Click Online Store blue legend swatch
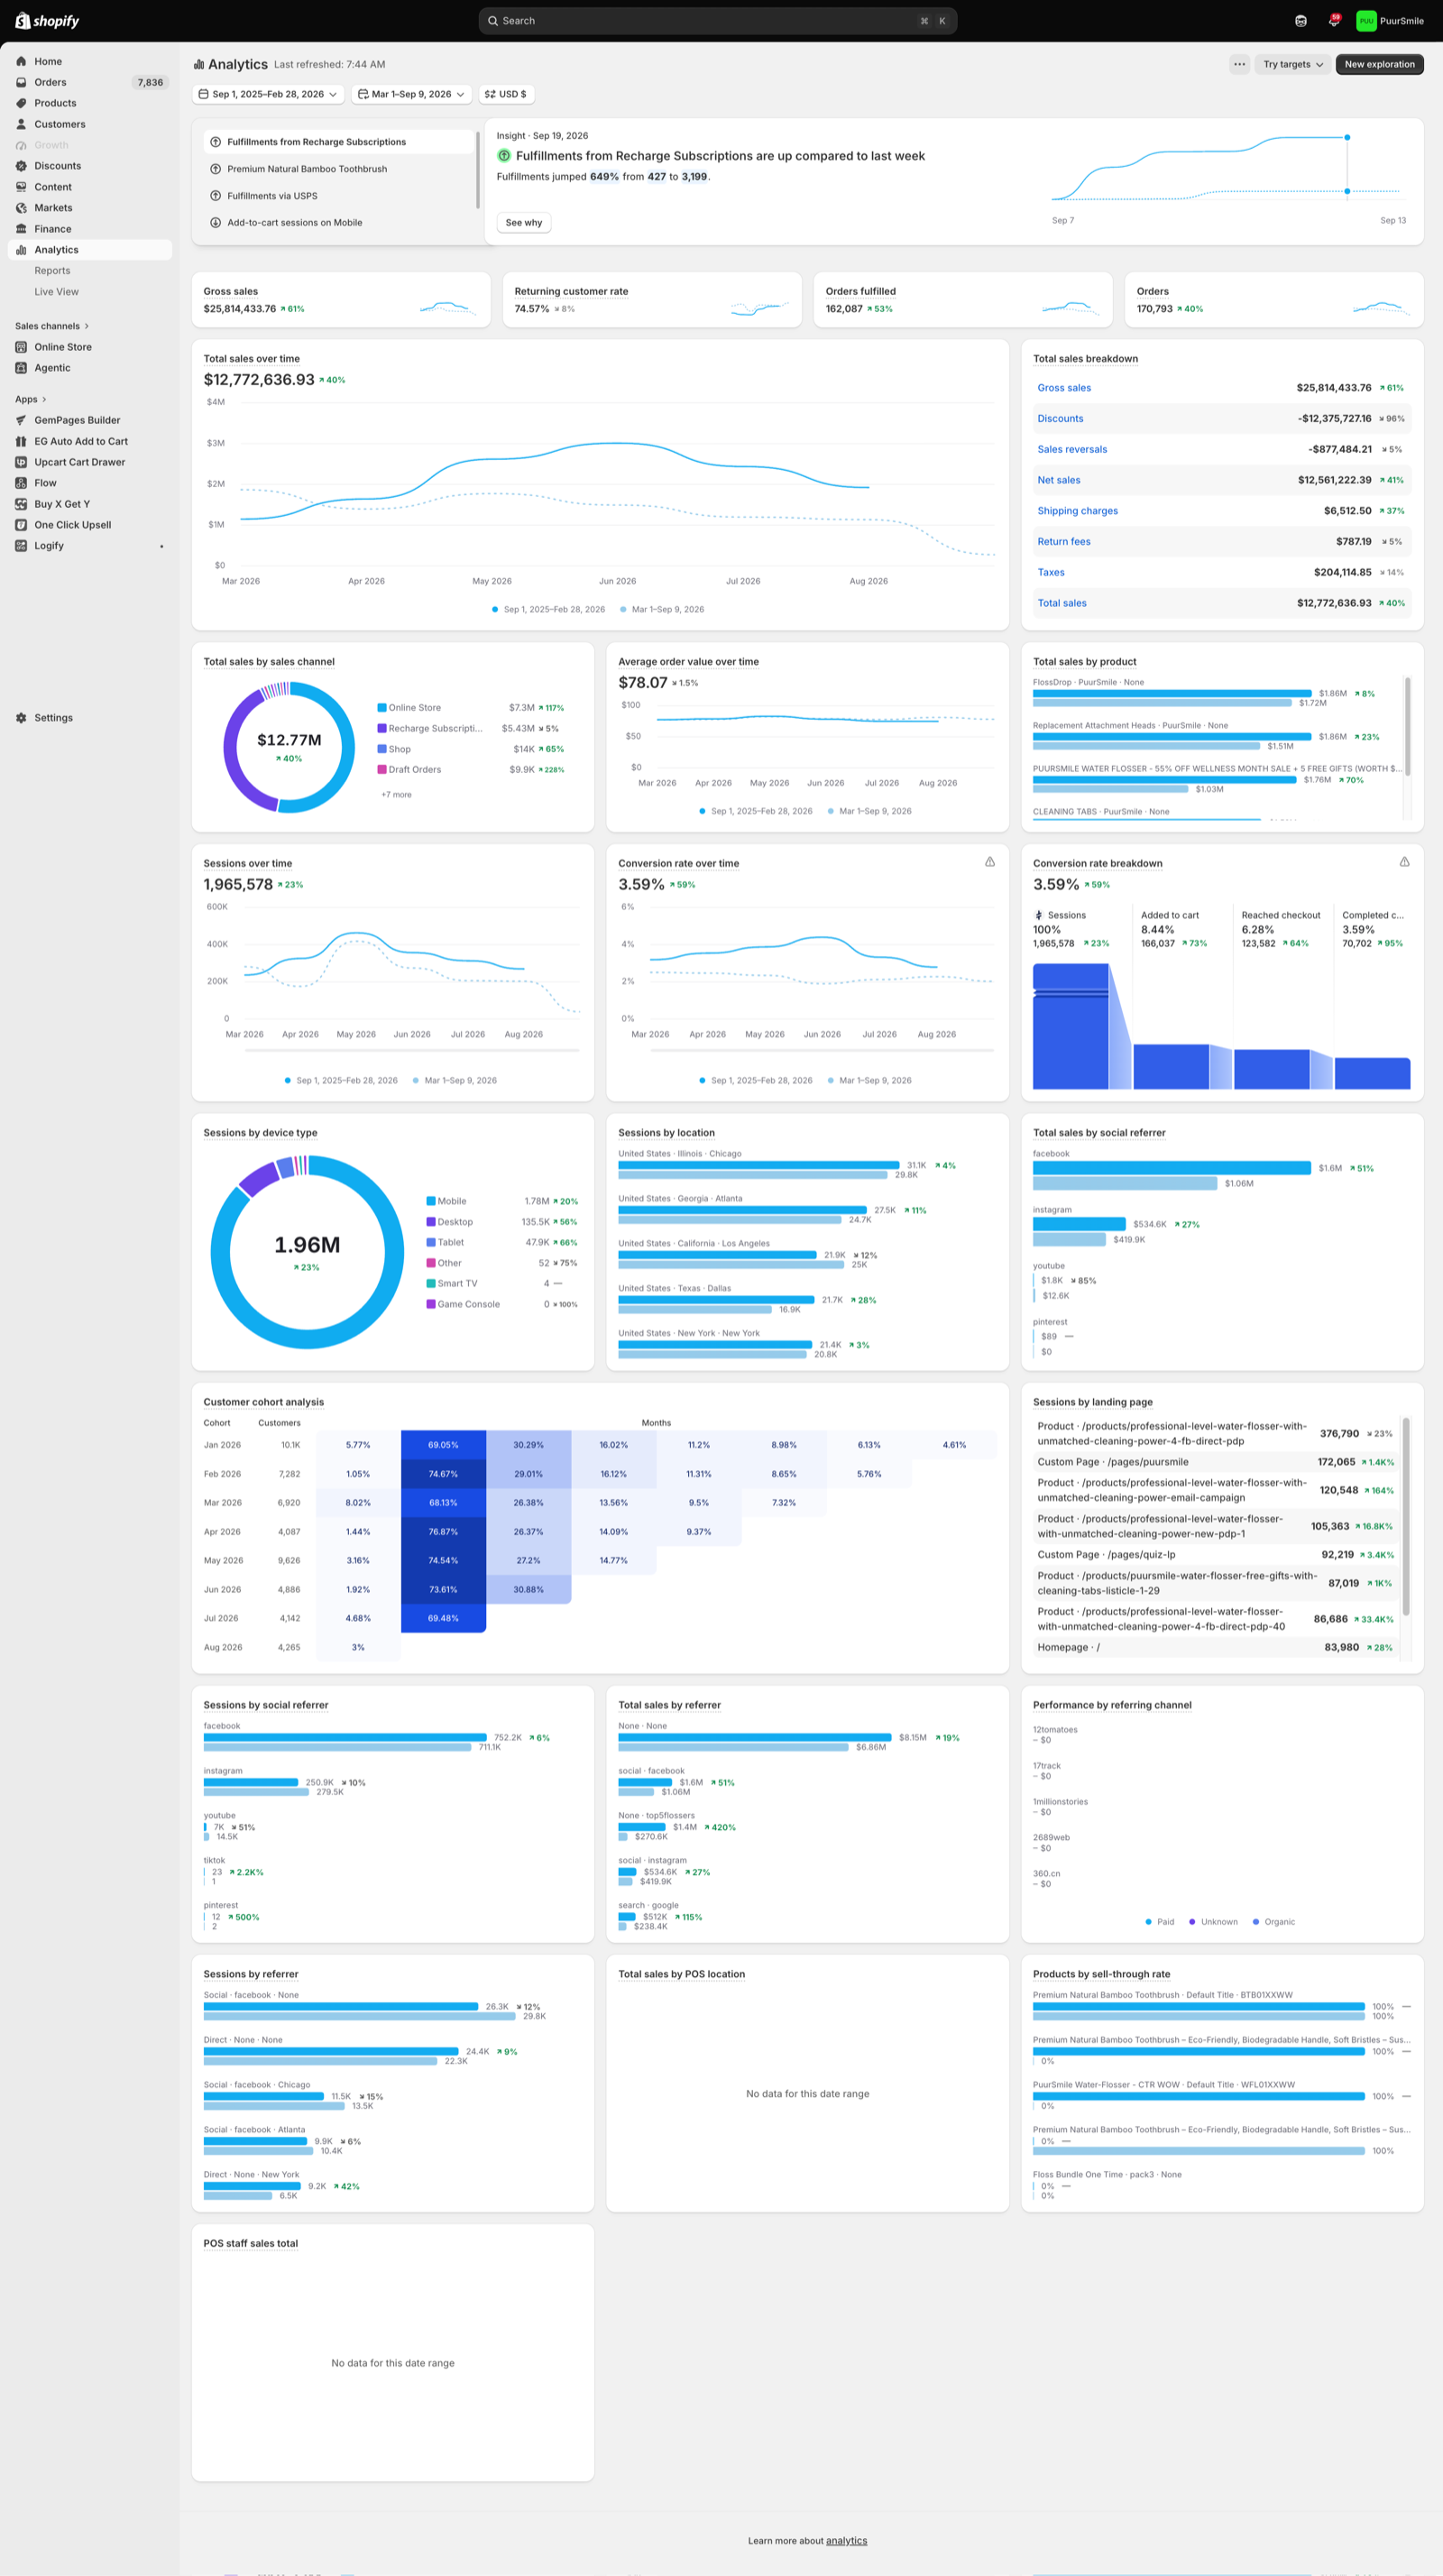The height and width of the screenshot is (2576, 1443). 382,707
